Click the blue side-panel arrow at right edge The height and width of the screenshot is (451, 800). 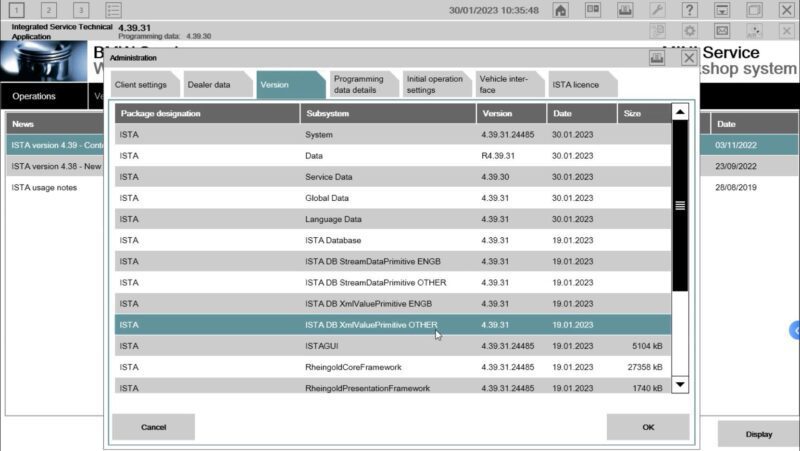pos(795,331)
